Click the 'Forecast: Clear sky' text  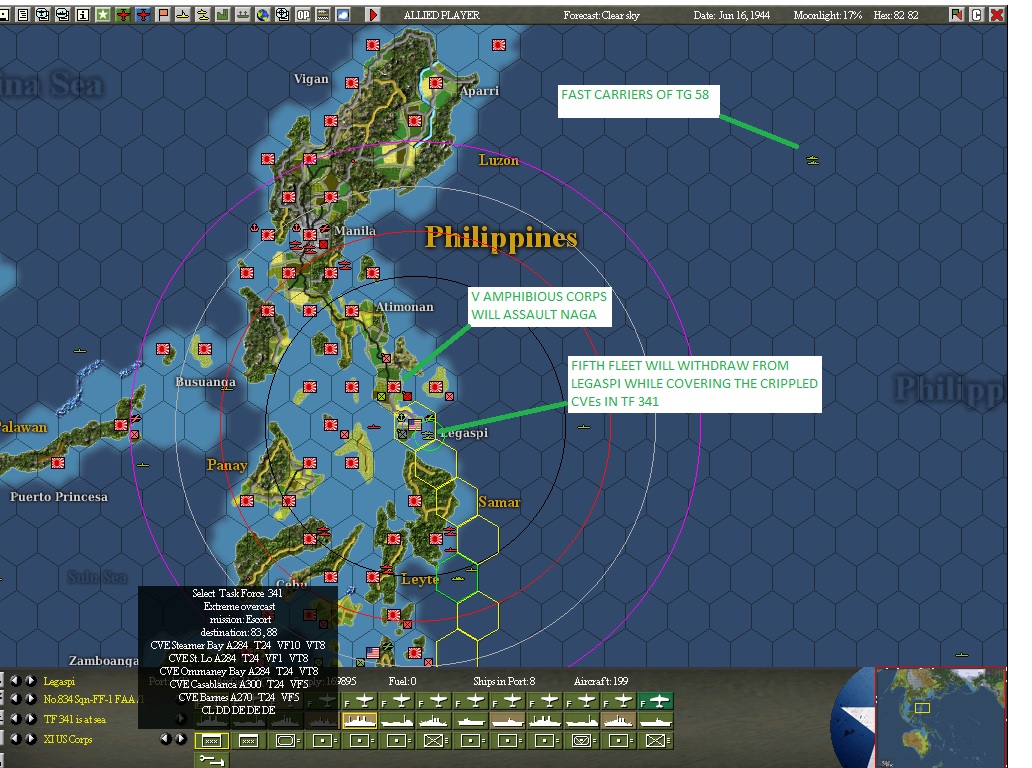pyautogui.click(x=601, y=14)
